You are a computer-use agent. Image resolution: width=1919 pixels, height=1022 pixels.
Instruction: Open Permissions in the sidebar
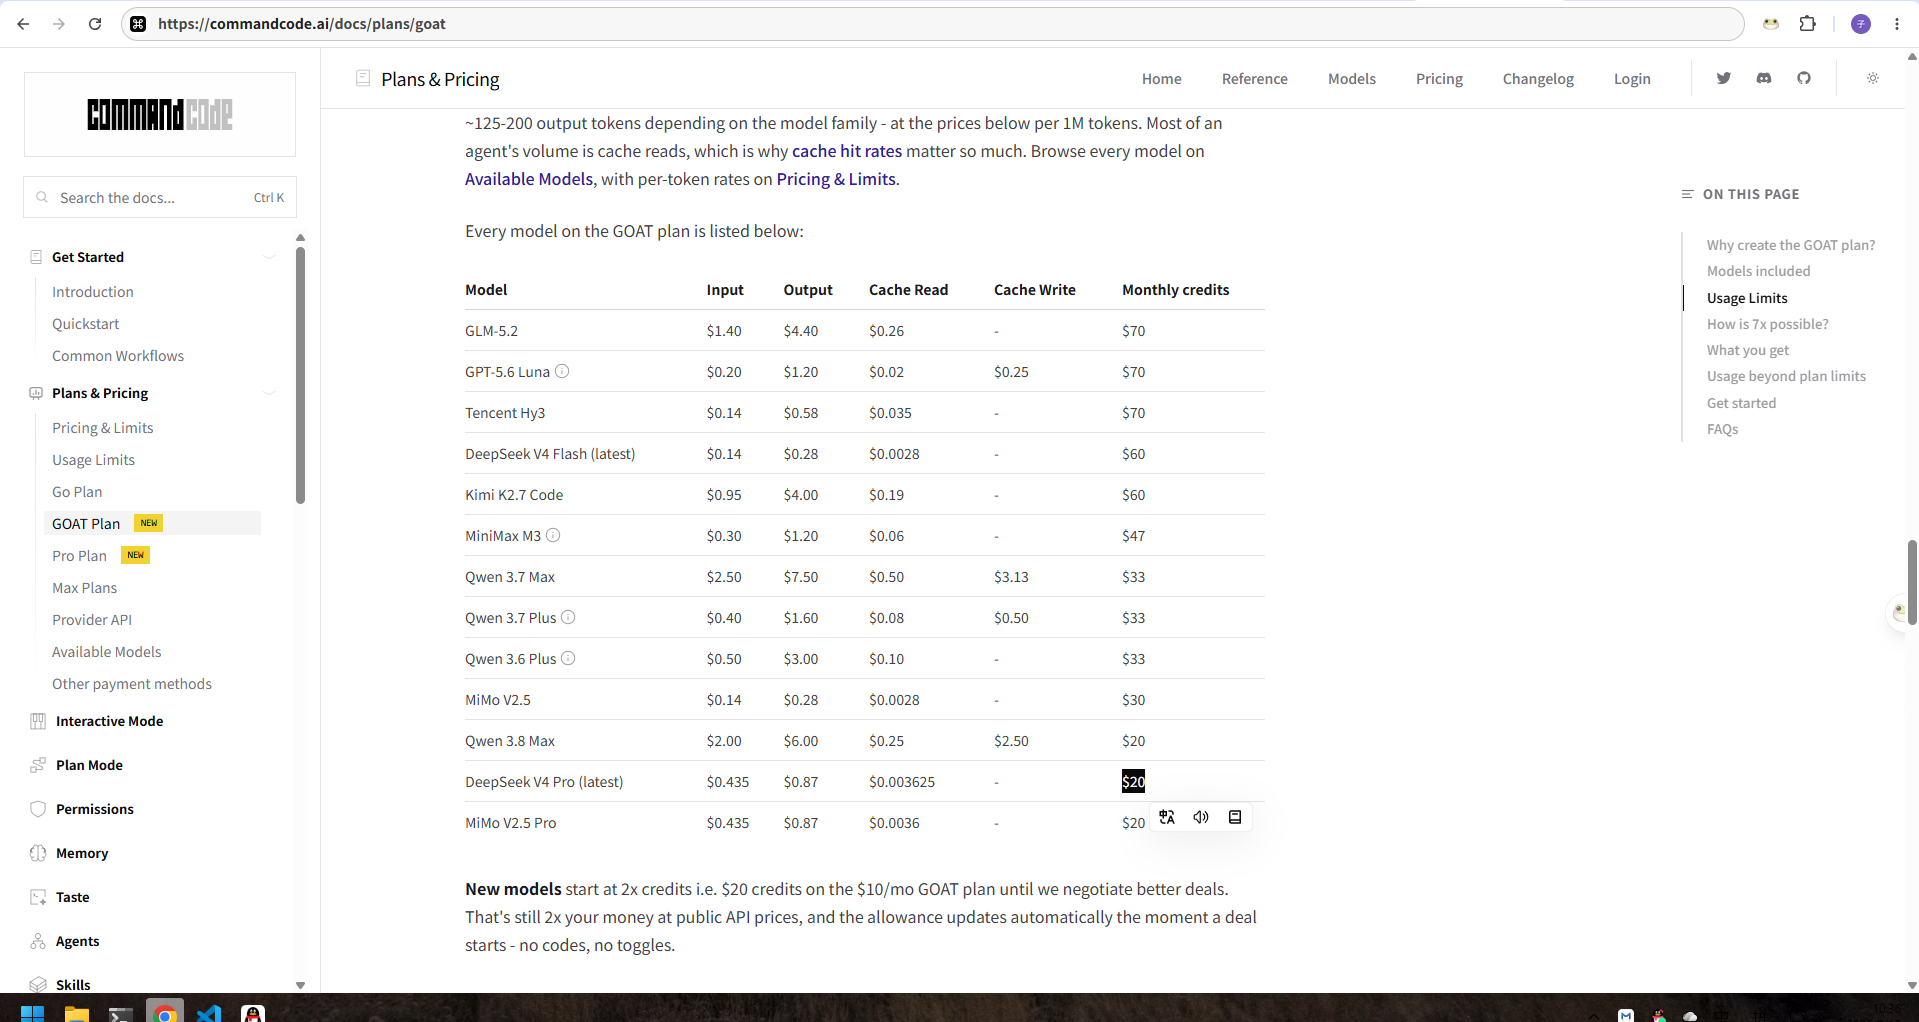[x=95, y=809]
